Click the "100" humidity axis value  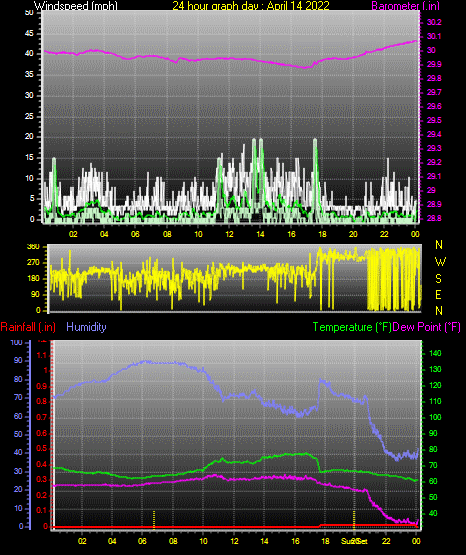click(x=16, y=342)
